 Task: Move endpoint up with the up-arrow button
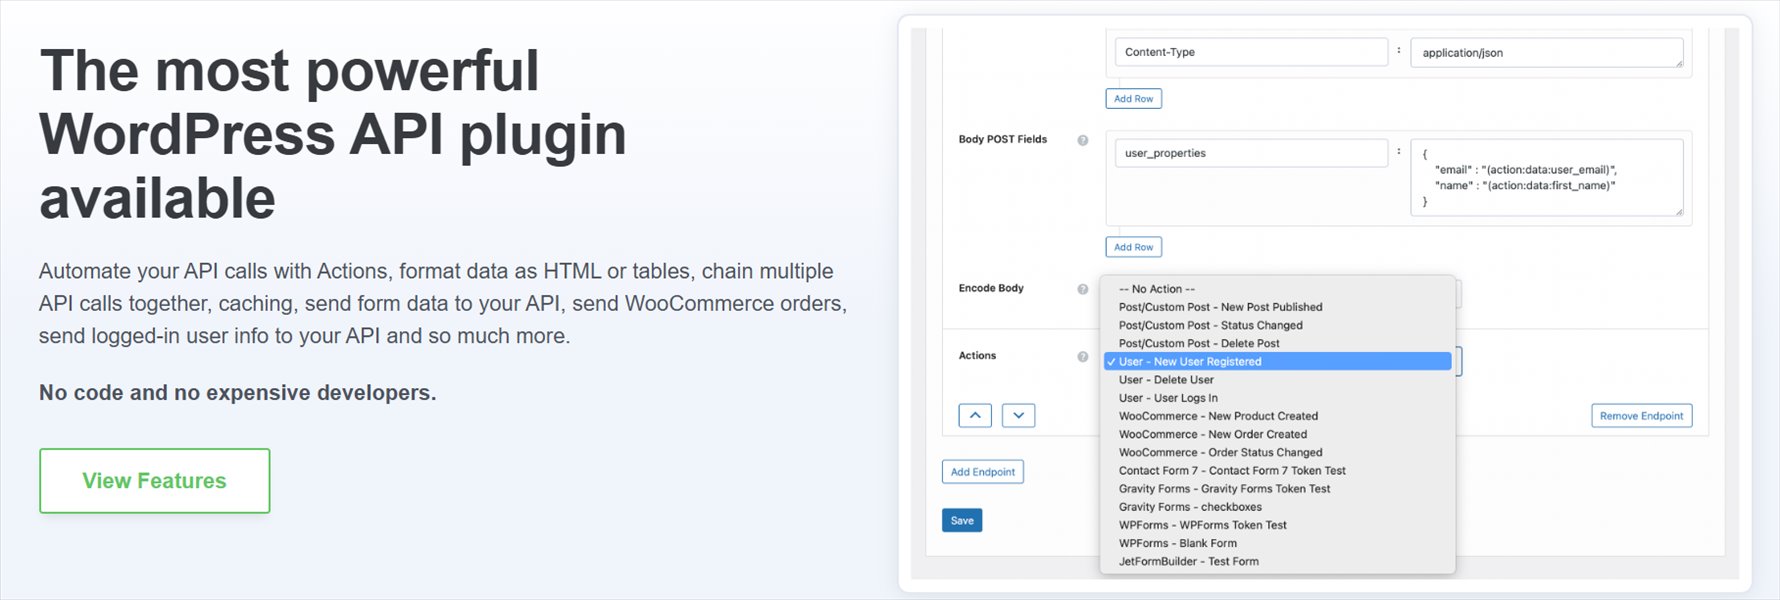975,415
